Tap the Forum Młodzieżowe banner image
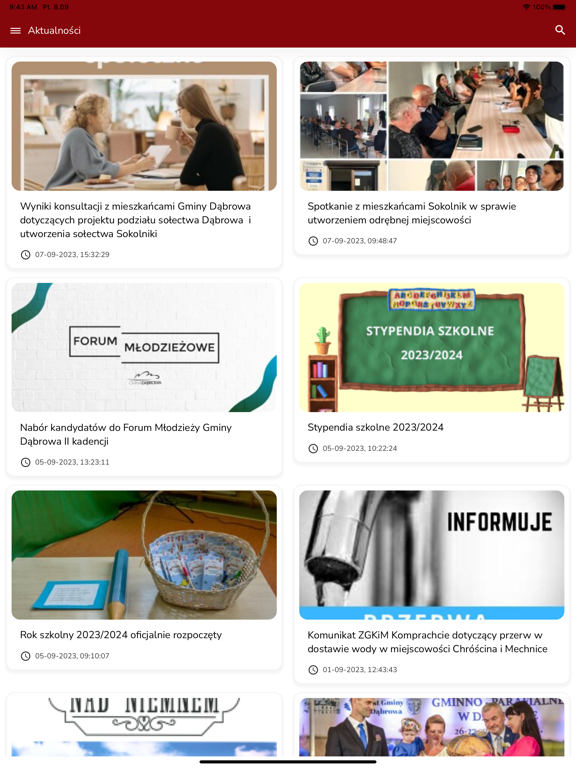576x768 pixels. pos(144,347)
